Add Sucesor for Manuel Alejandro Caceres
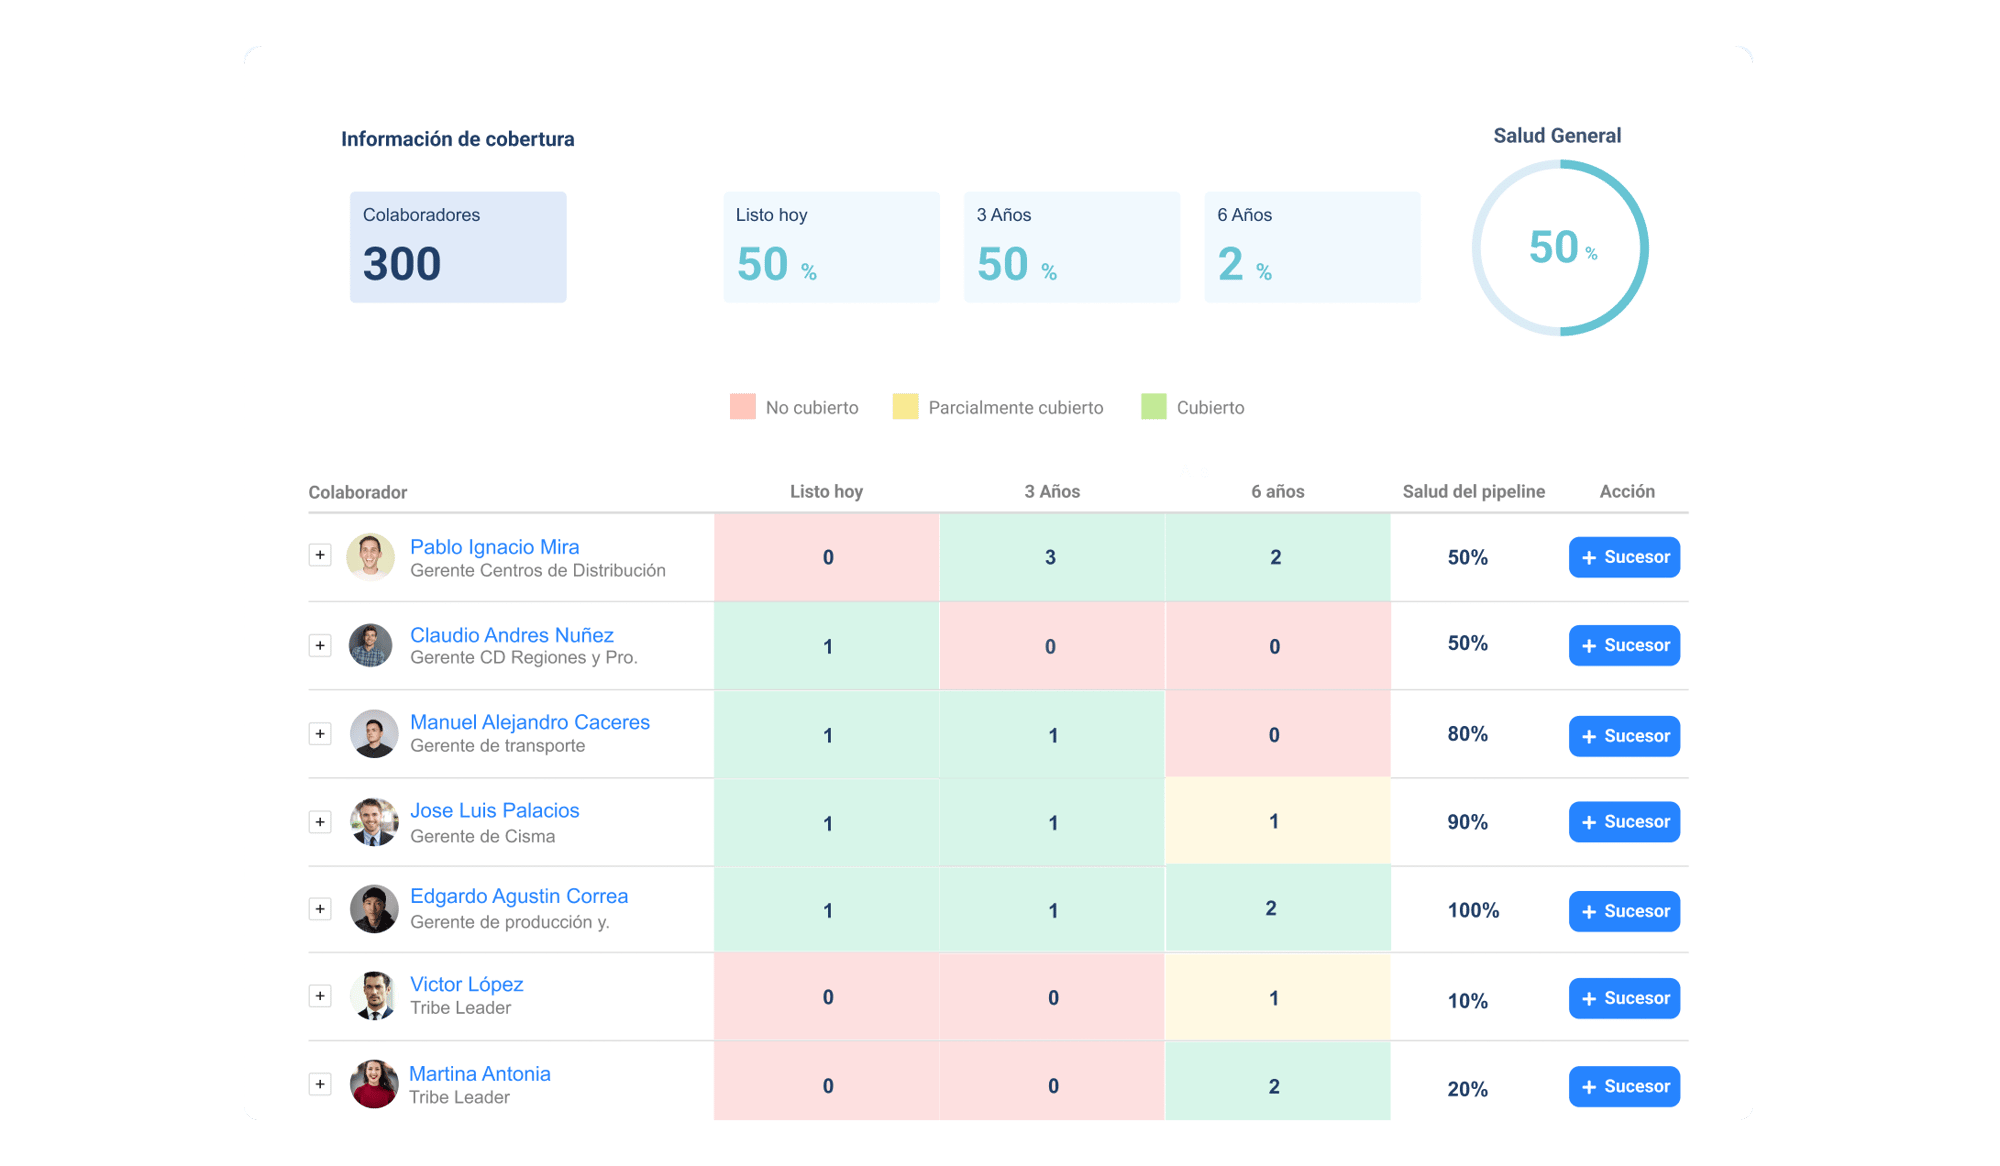The height and width of the screenshot is (1166, 2000). pyautogui.click(x=1624, y=736)
